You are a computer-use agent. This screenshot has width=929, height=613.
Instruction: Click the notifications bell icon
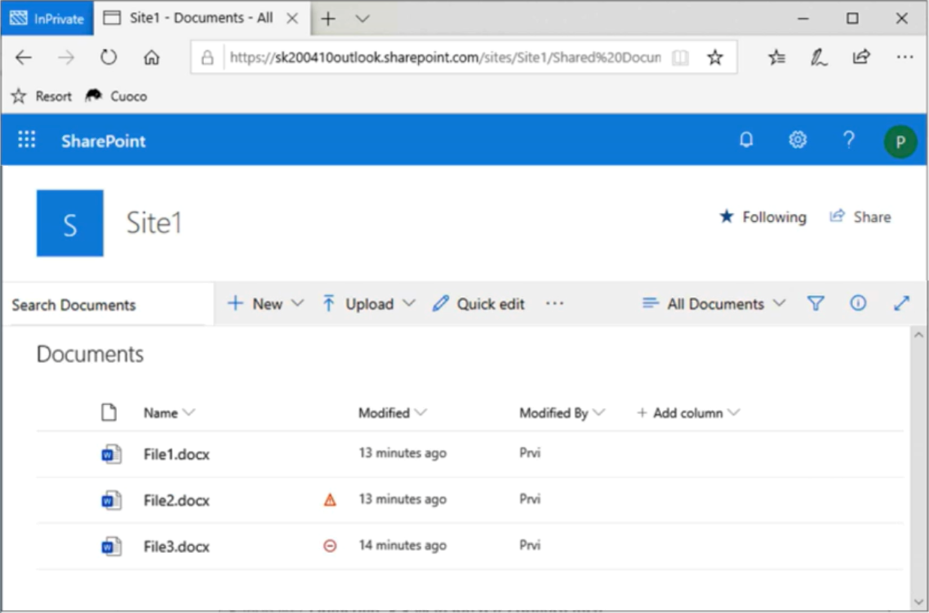746,140
